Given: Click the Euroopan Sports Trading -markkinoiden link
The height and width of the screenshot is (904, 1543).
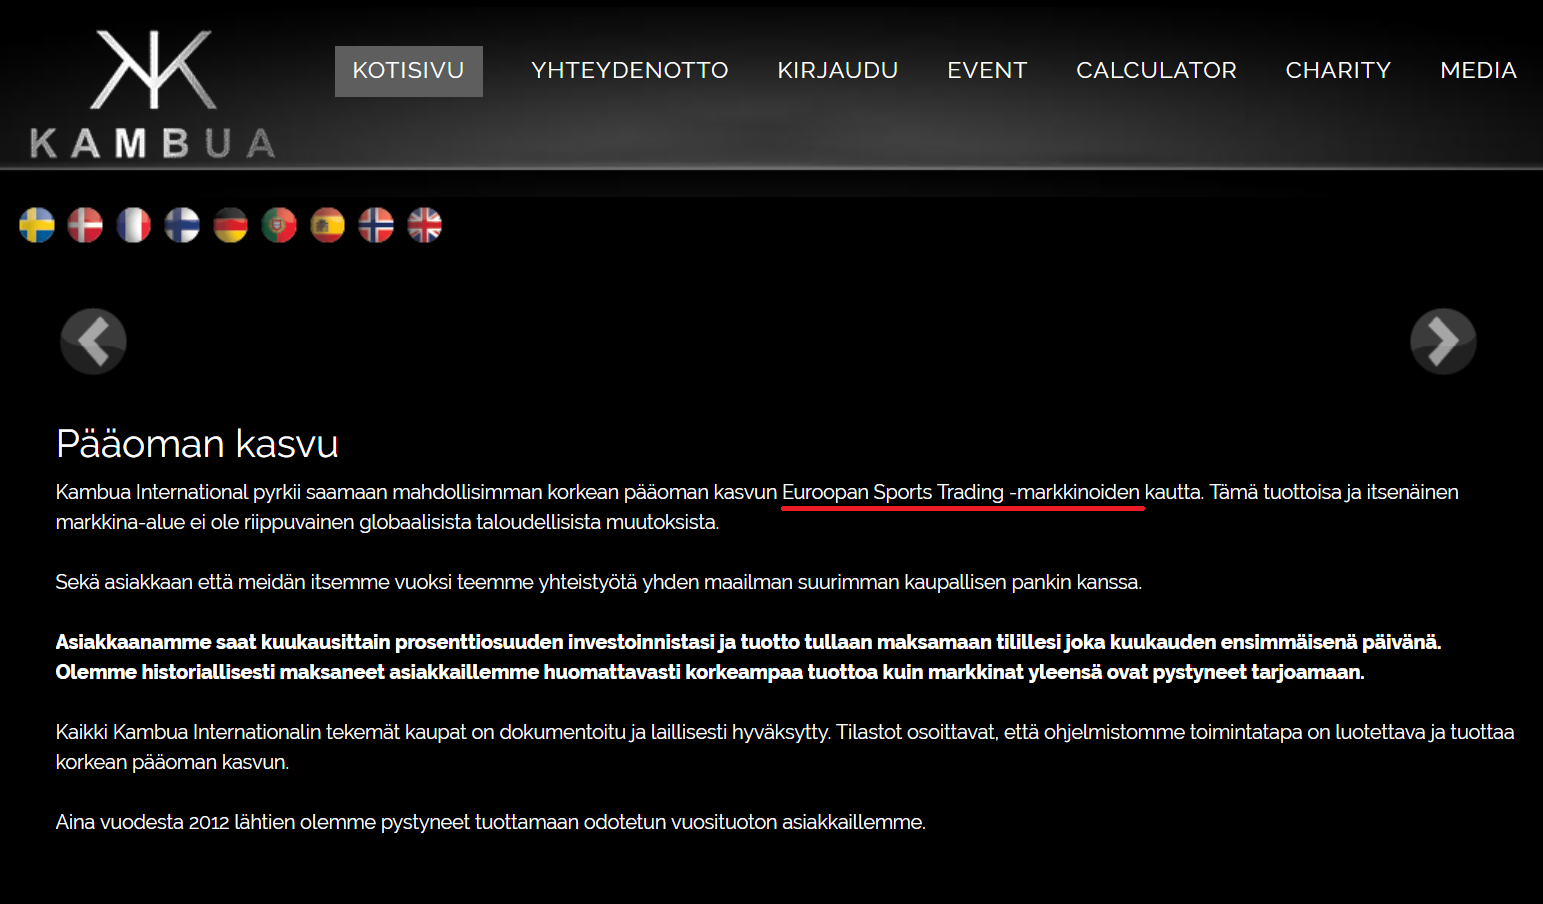Looking at the screenshot, I should point(961,492).
